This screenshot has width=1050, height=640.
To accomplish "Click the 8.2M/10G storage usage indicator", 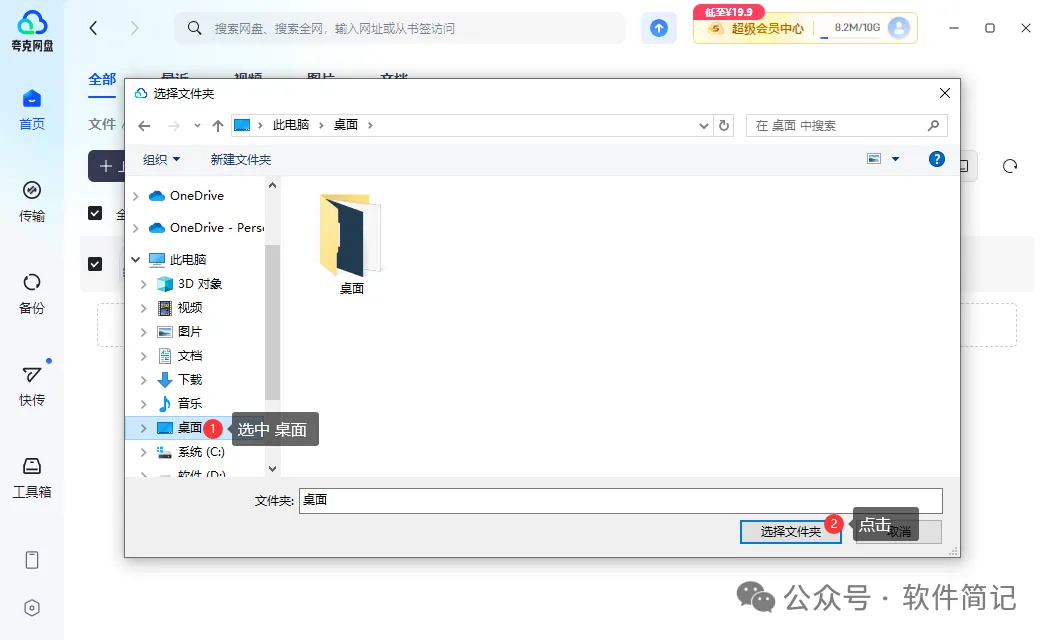I will pyautogui.click(x=856, y=28).
